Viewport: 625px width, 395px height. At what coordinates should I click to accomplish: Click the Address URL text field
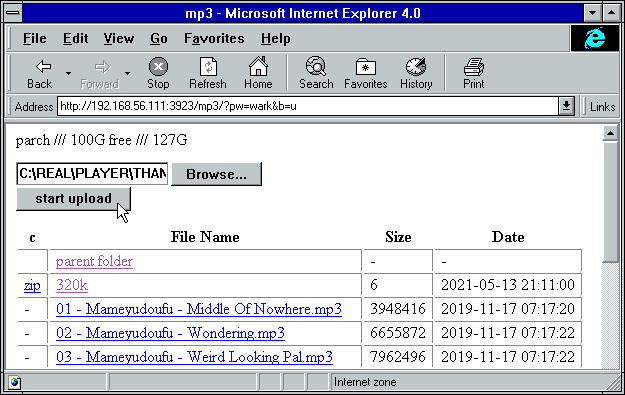pos(308,106)
